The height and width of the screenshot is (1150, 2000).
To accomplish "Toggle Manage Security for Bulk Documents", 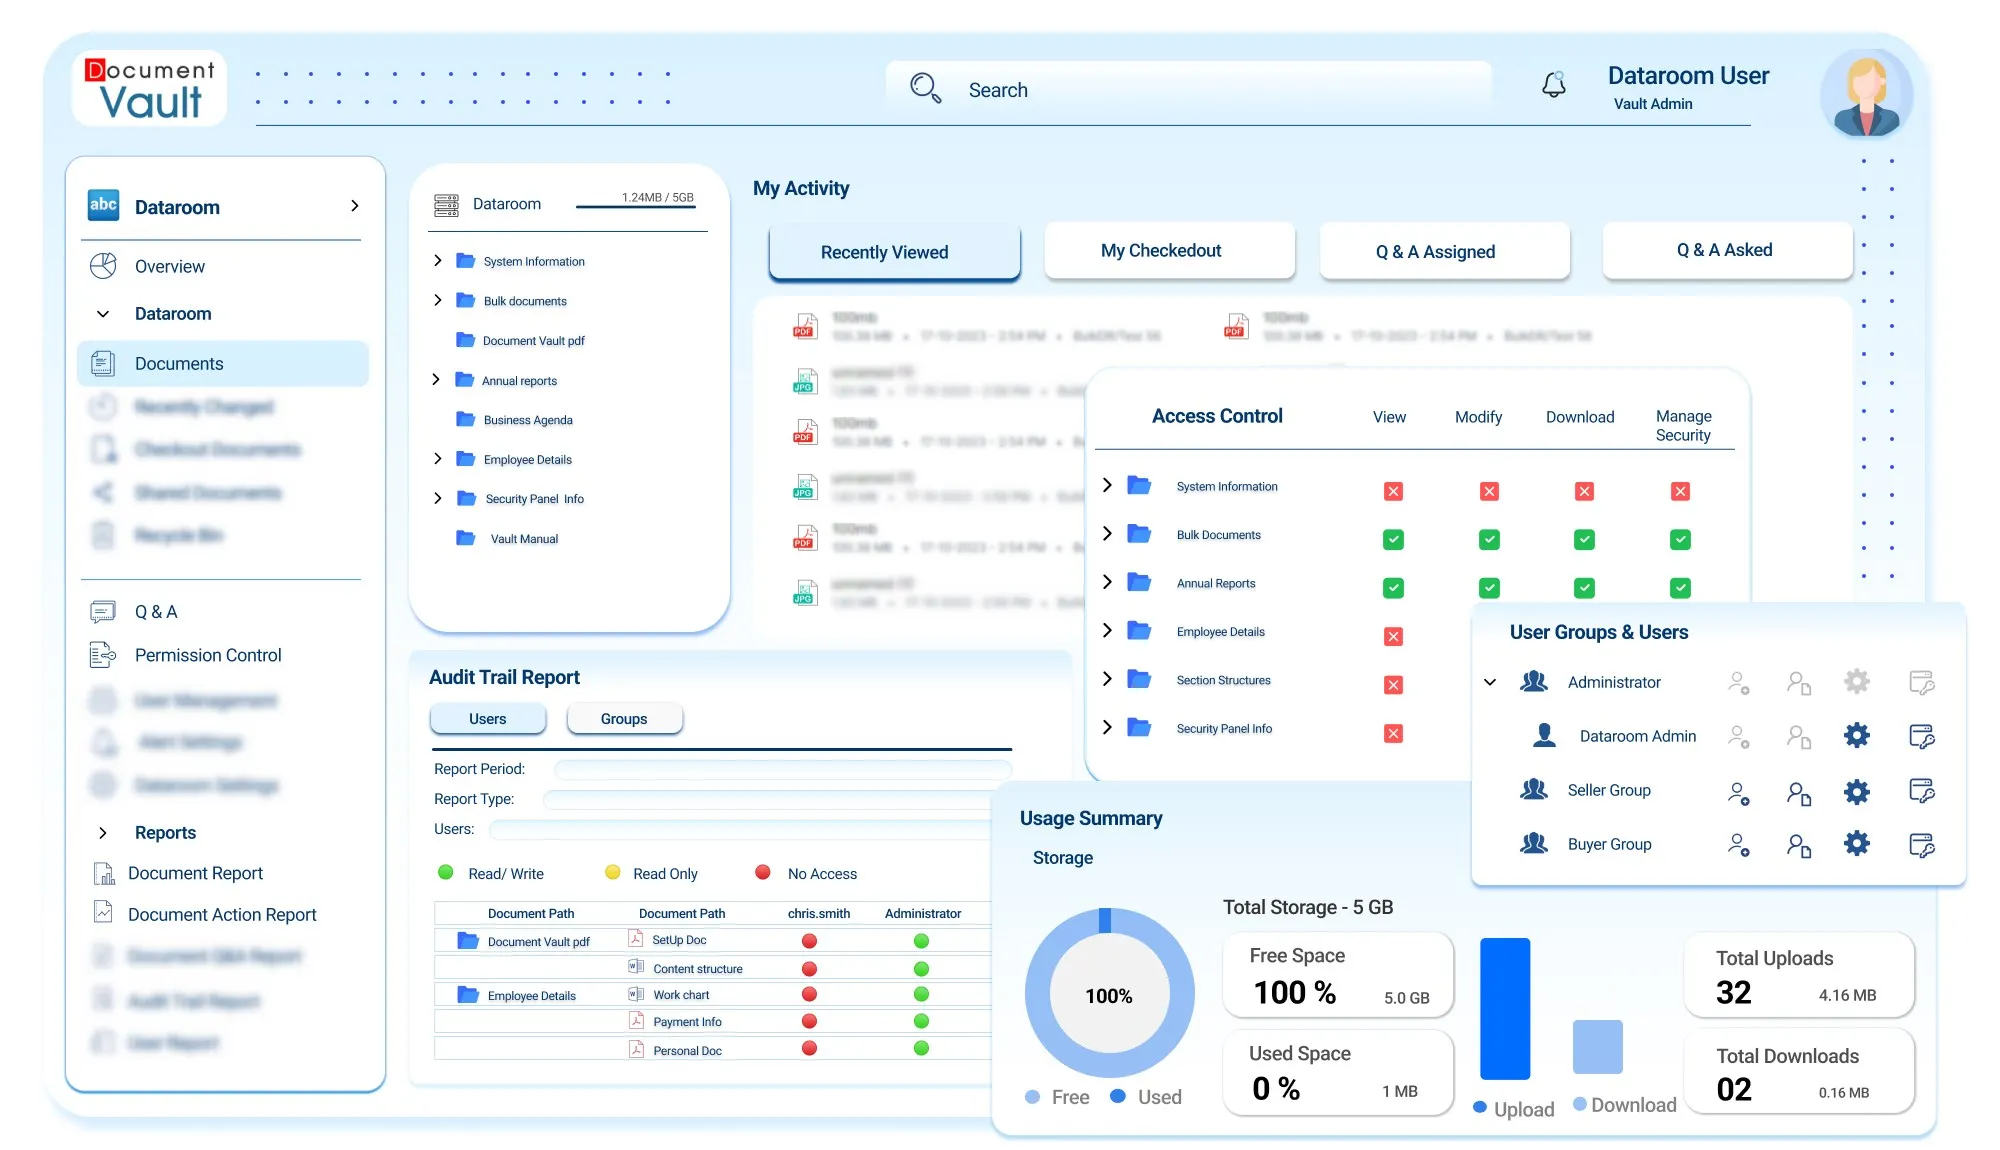I will (x=1680, y=540).
